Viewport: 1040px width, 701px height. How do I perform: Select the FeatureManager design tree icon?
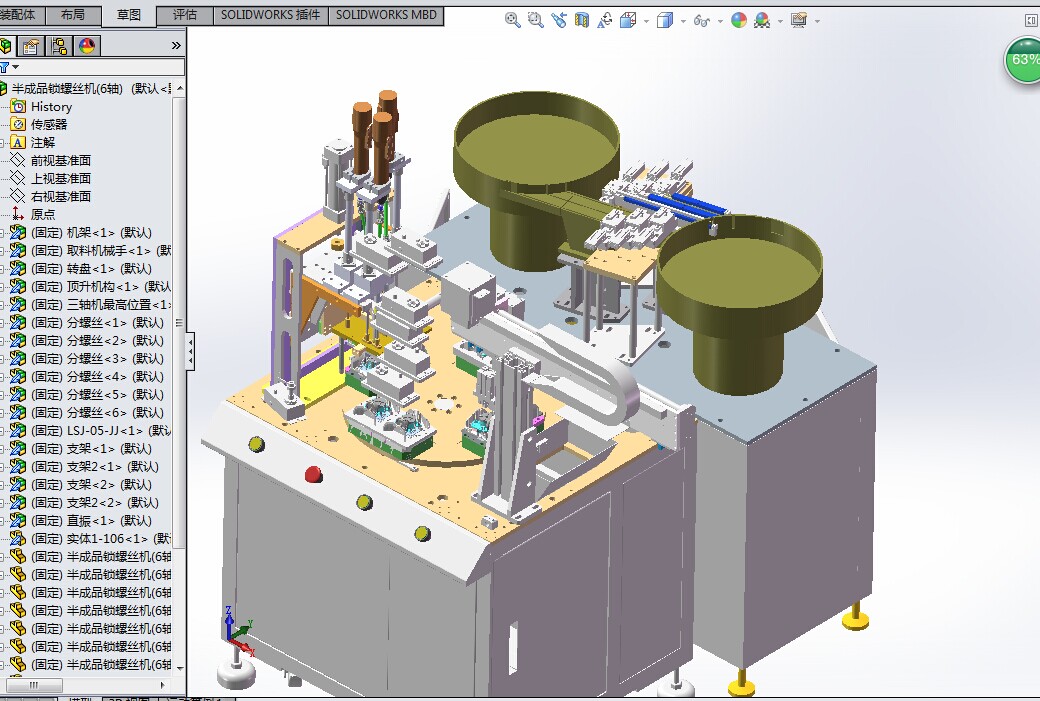pos(7,46)
